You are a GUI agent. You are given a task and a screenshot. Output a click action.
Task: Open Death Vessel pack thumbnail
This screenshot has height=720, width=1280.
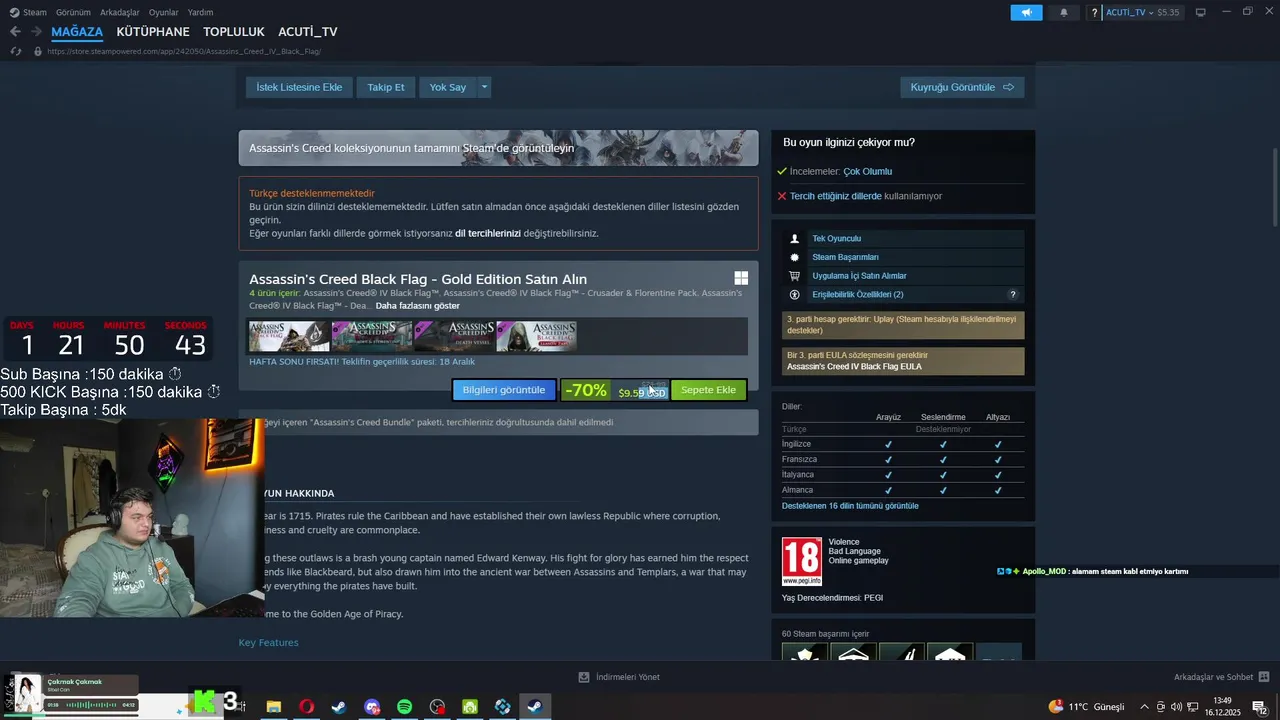454,336
